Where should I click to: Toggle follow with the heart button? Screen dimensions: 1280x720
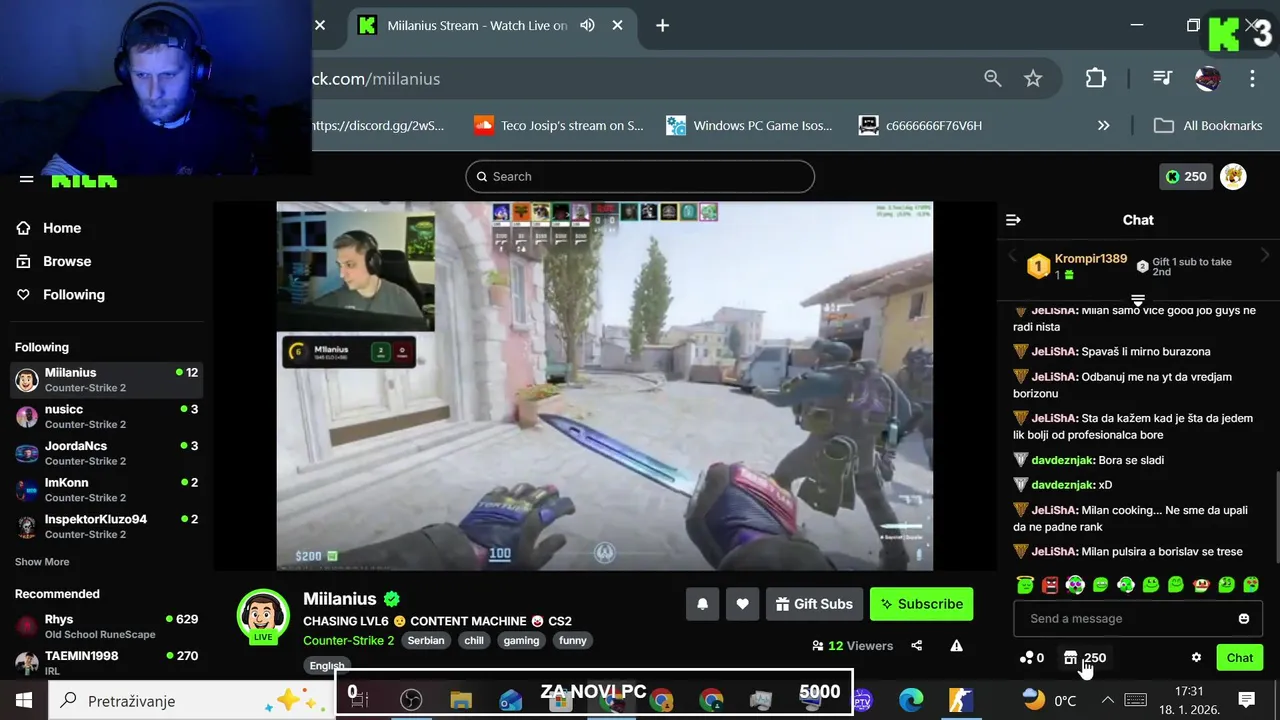click(x=742, y=604)
